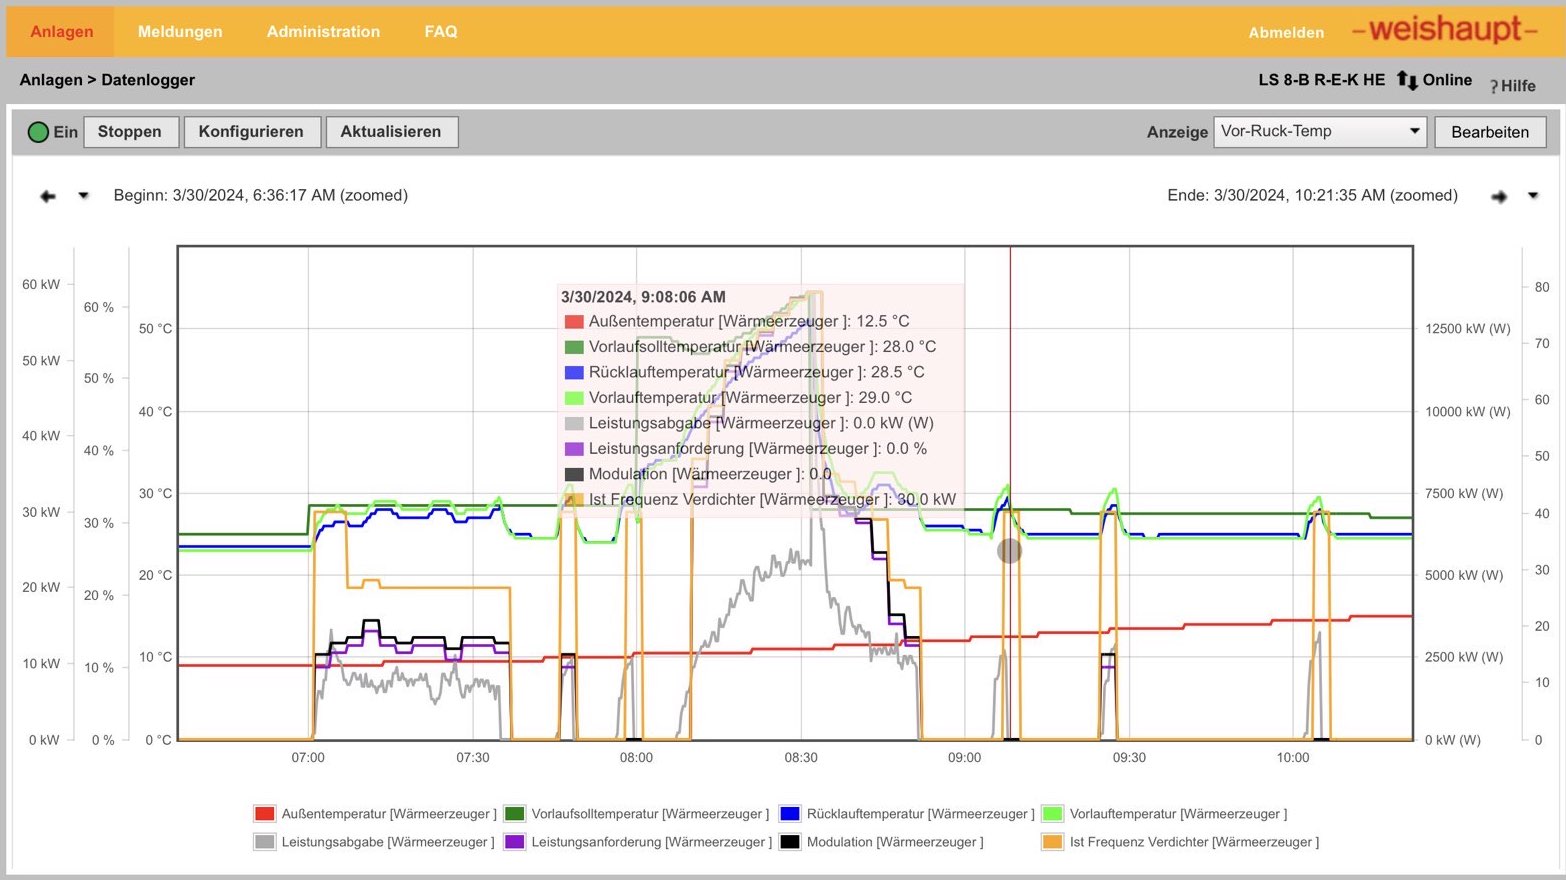The height and width of the screenshot is (880, 1566).
Task: Open the Hilfe help link
Action: point(1513,86)
